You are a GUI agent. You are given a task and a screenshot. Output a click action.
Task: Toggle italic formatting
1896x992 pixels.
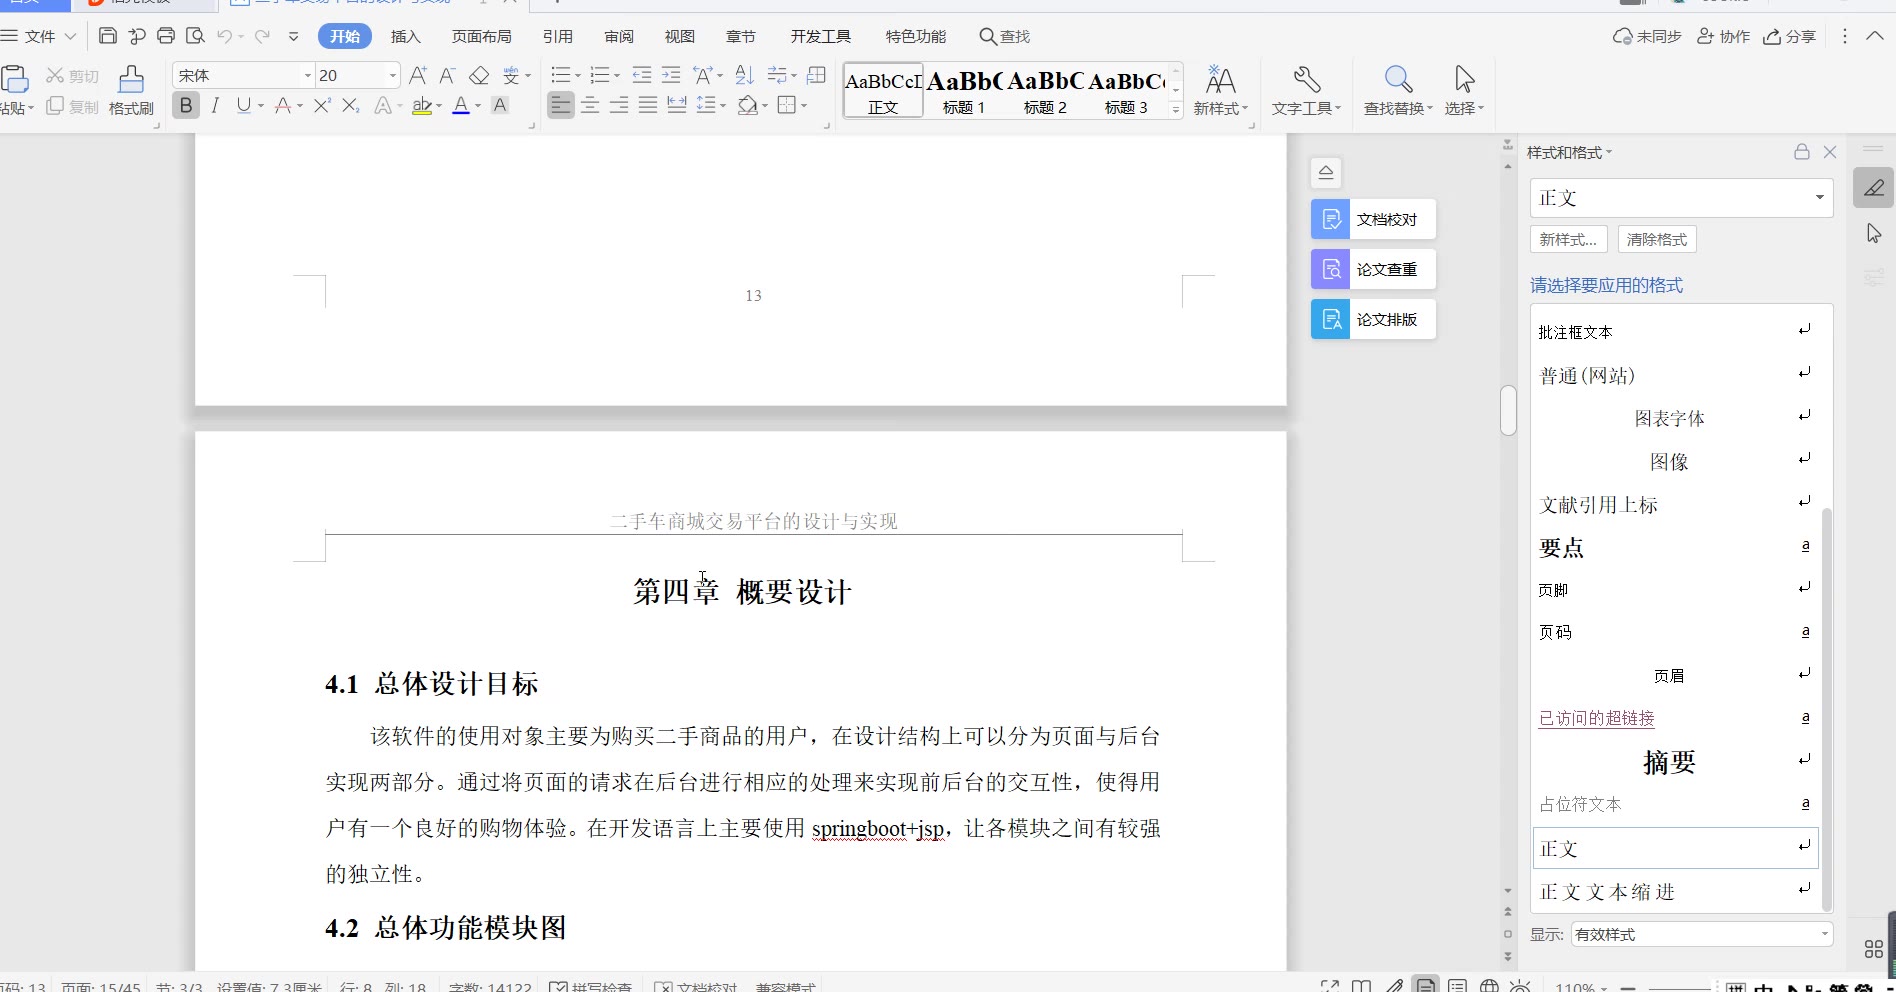215,105
